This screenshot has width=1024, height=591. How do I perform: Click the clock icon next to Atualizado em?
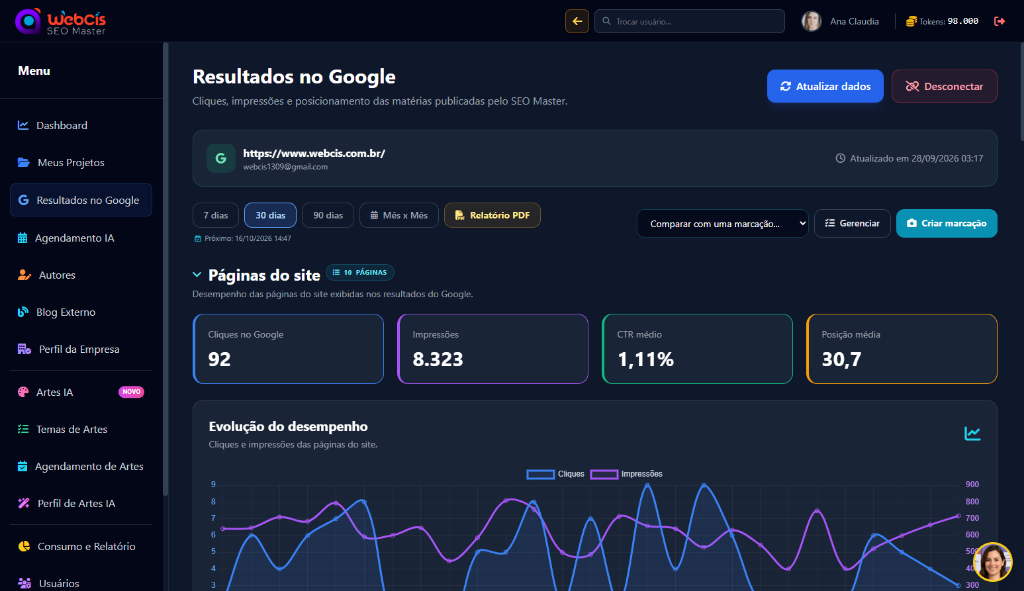(840, 158)
